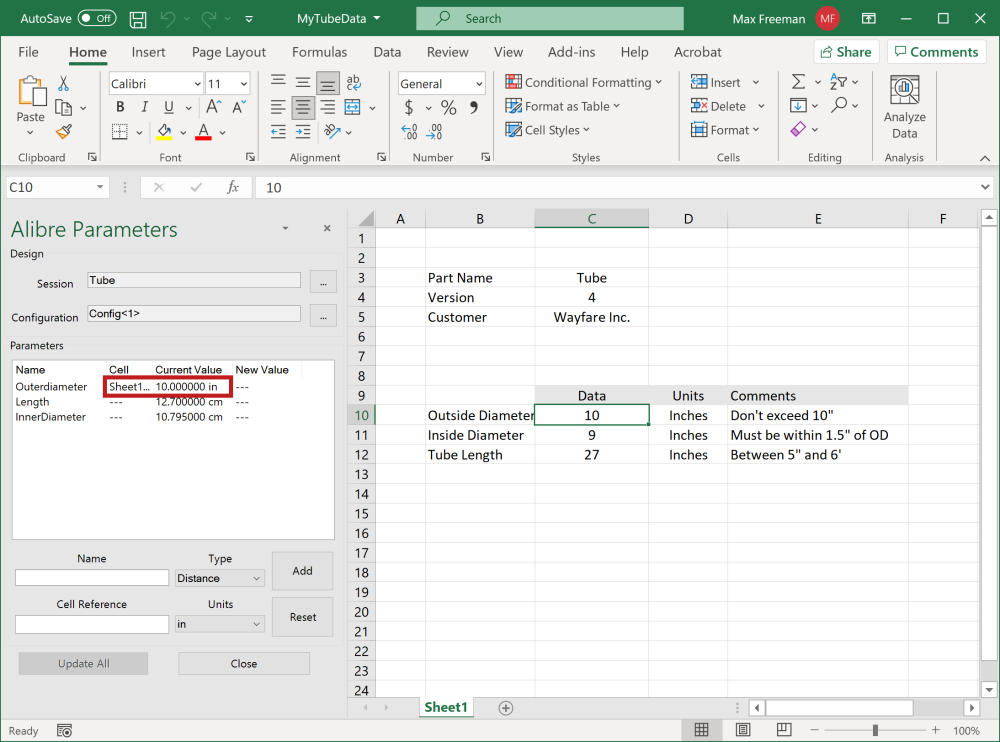Open the Type dropdown showing Distance
The image size is (1000, 742).
(219, 578)
